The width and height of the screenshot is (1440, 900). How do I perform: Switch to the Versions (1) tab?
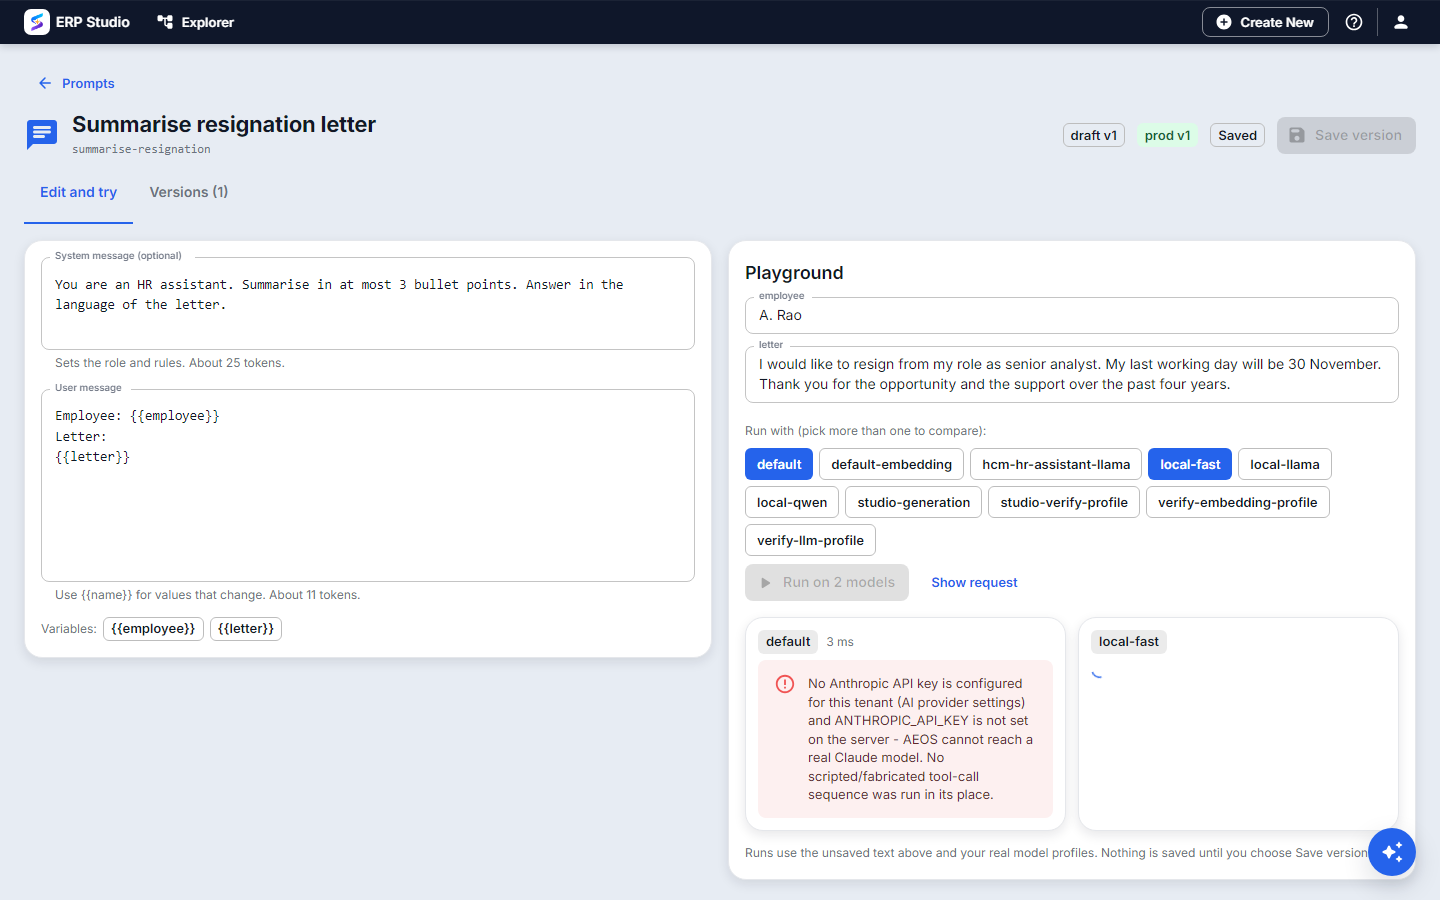click(x=189, y=192)
